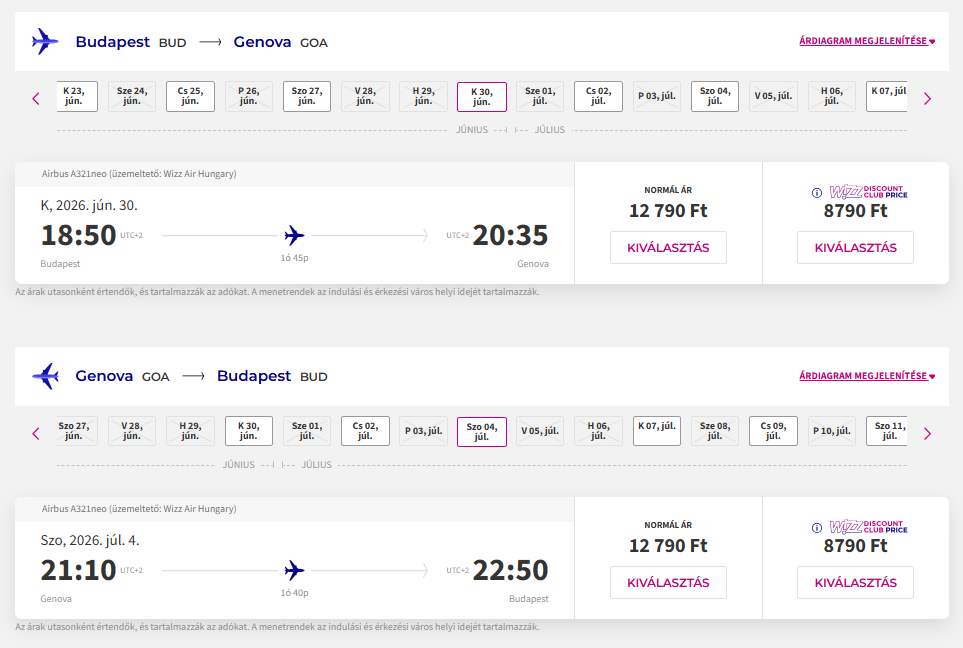The height and width of the screenshot is (648, 963).
Task: Select normal price 12 790 Ft outbound flight
Action: [668, 248]
